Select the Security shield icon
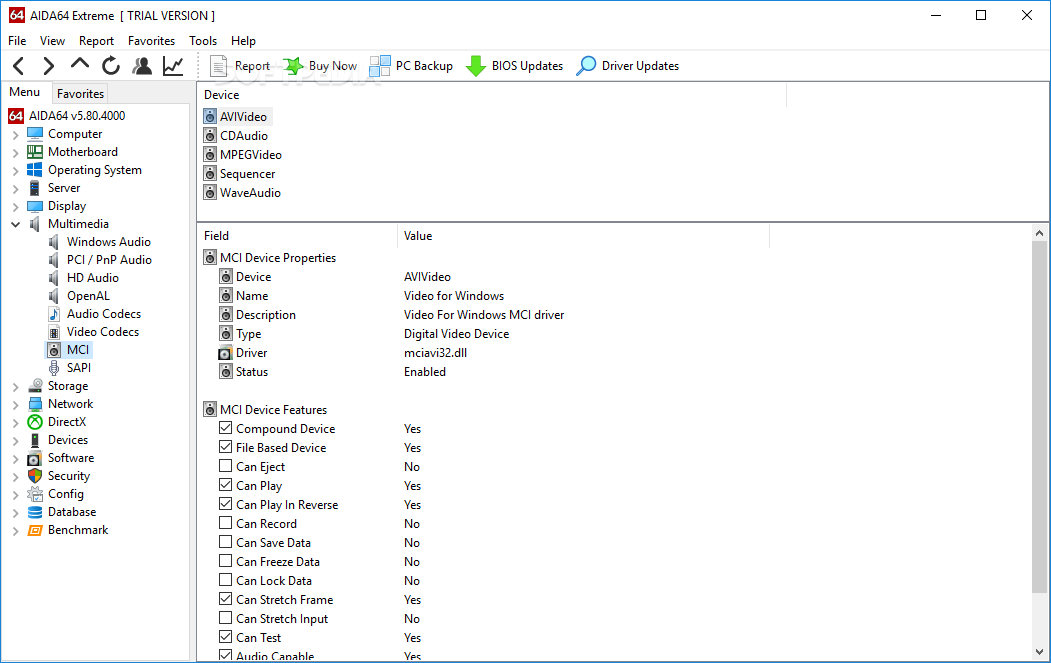 pos(35,476)
